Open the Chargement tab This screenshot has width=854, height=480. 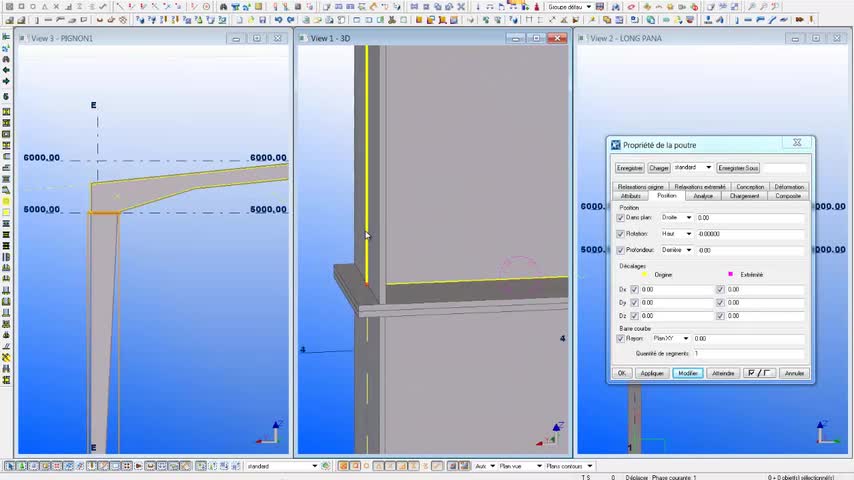point(744,196)
